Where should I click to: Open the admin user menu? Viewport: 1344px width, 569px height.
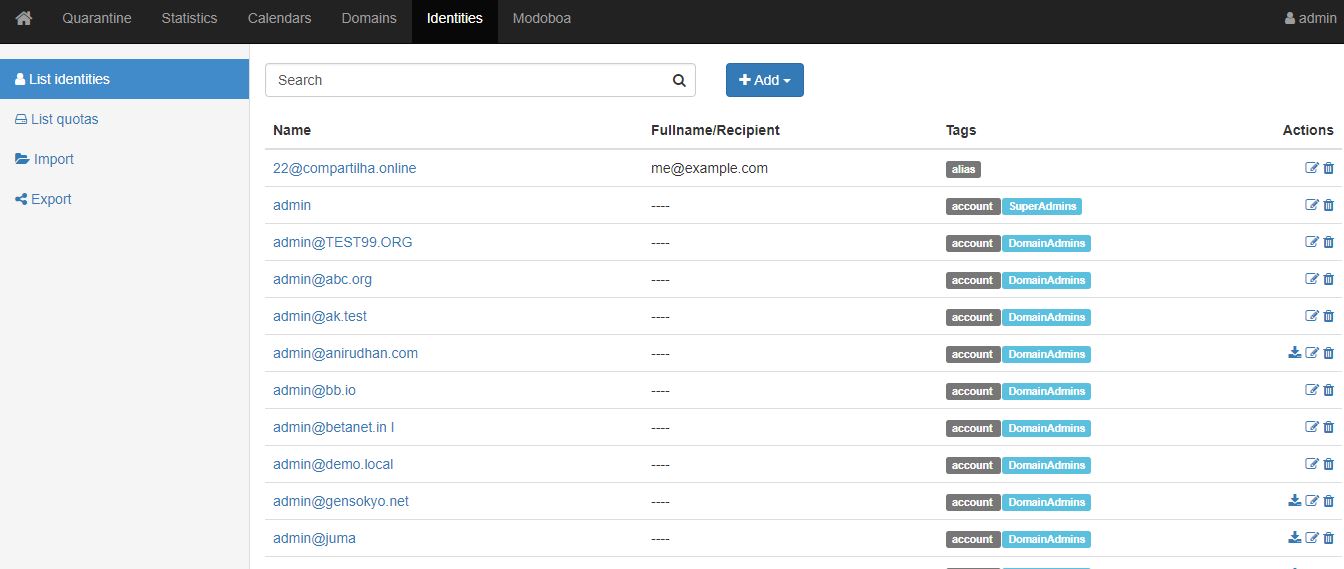pyautogui.click(x=1310, y=19)
